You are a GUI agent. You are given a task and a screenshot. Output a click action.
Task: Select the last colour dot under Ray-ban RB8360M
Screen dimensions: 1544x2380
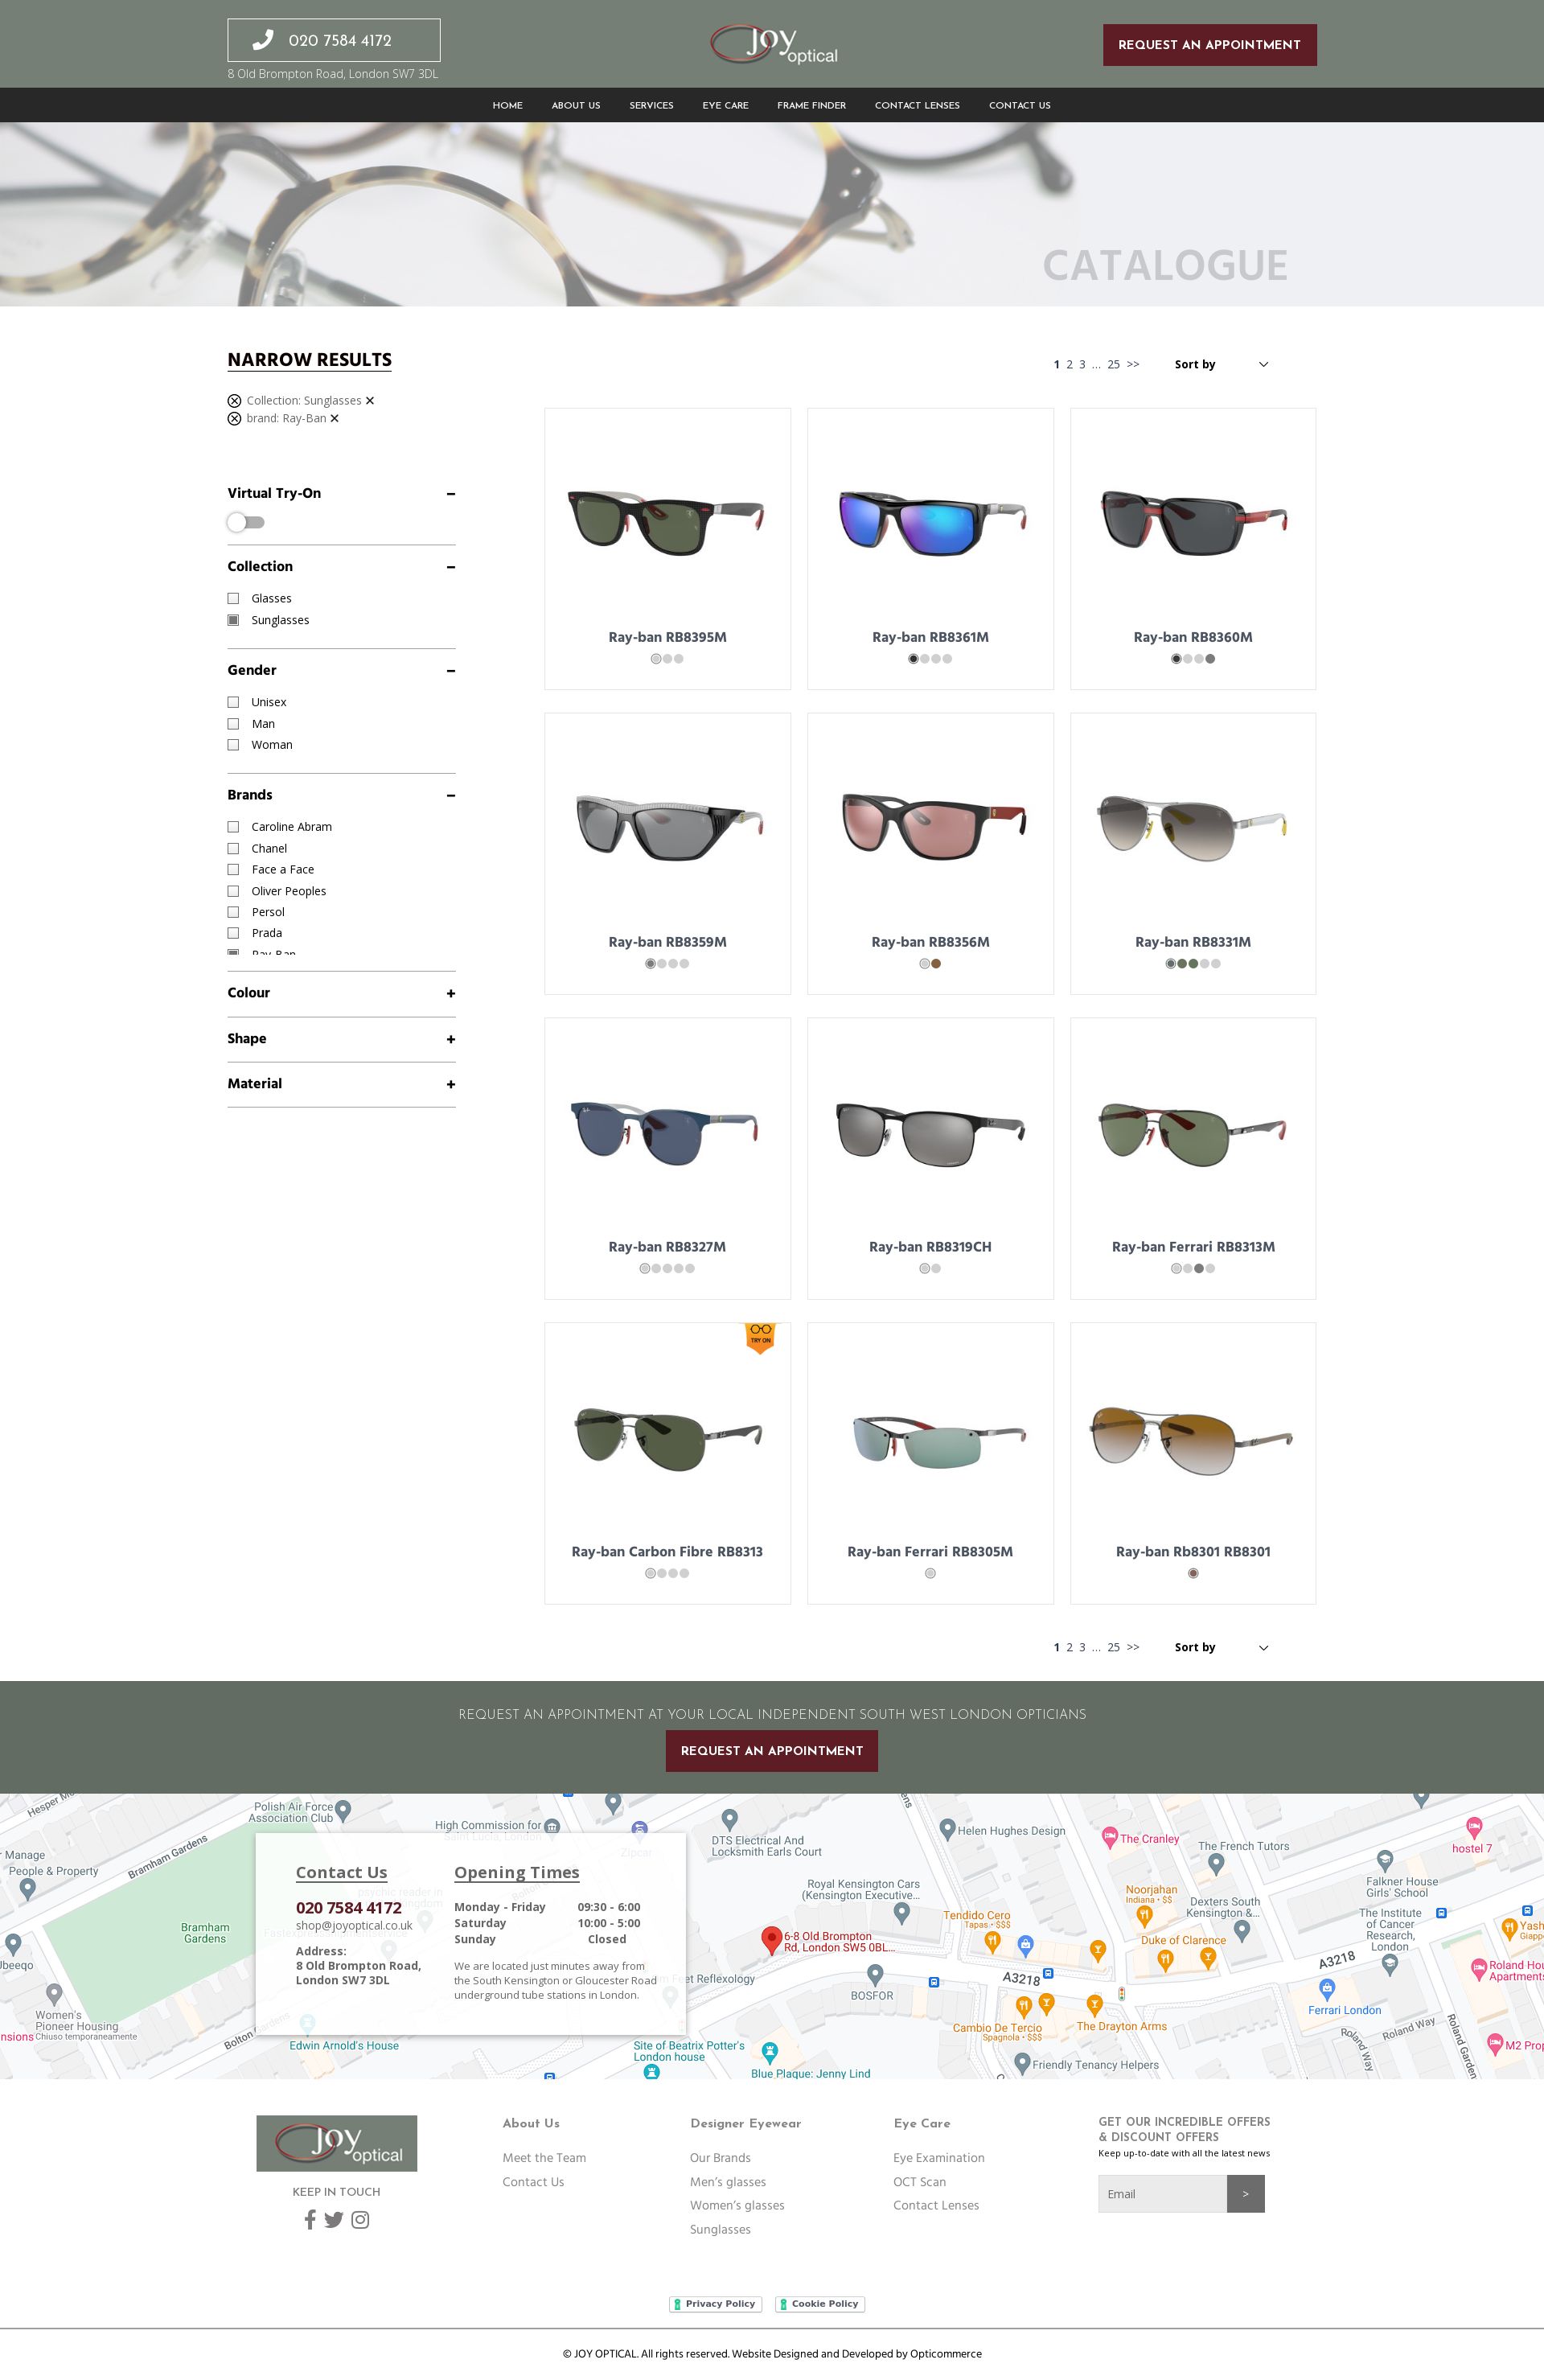[x=1210, y=659]
